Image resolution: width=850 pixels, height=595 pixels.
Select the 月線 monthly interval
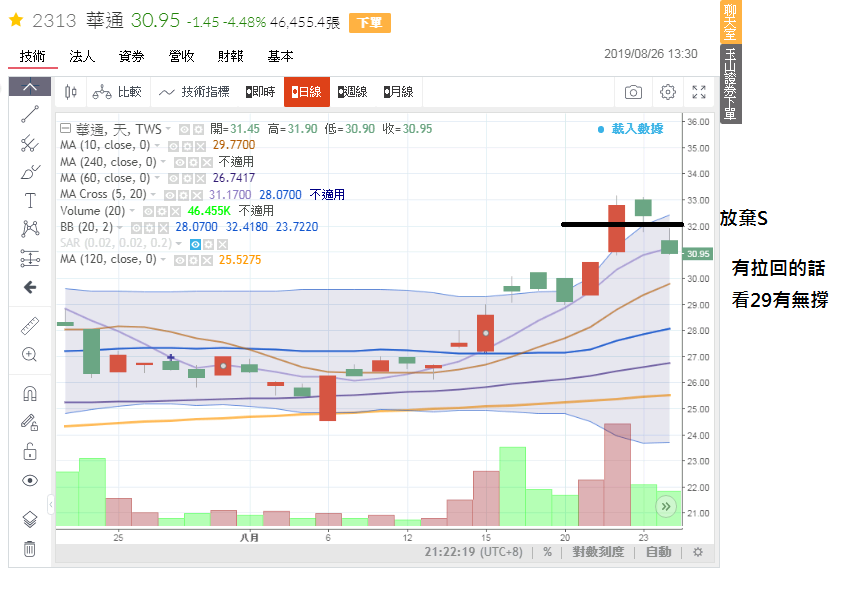(398, 92)
